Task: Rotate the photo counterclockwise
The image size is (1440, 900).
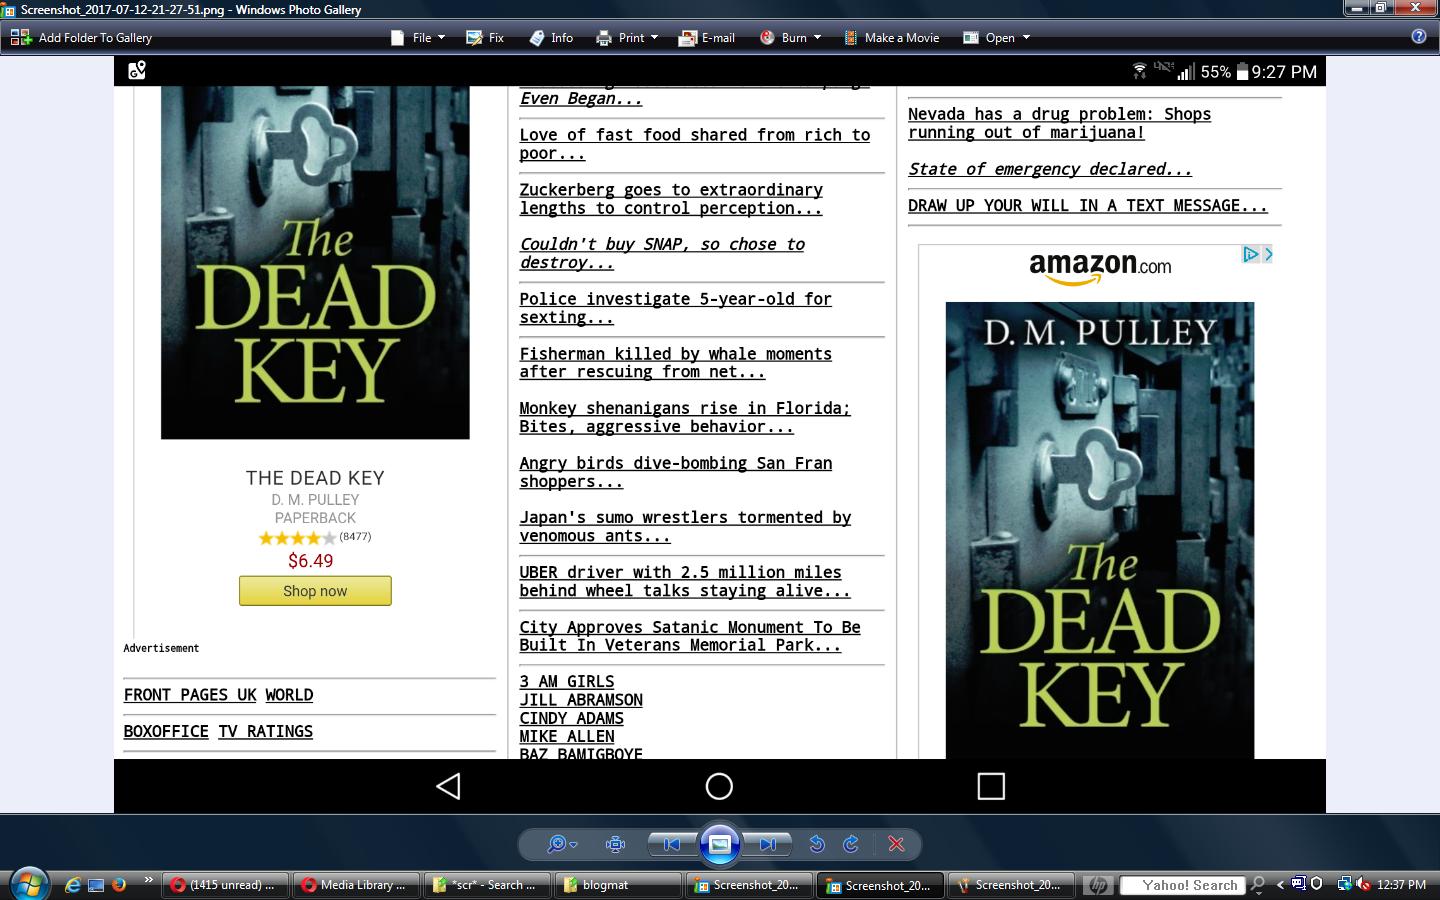Action: [817, 844]
